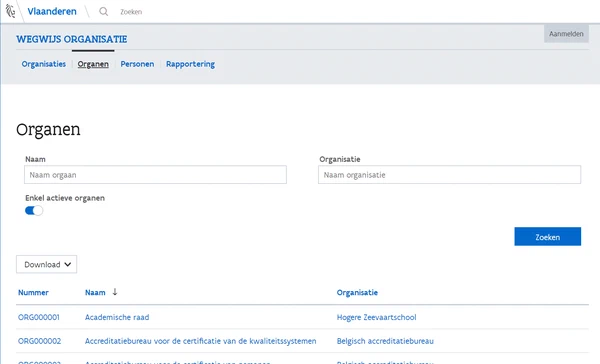
Task: Click the Vlaanderen header link
Action: (52, 11)
